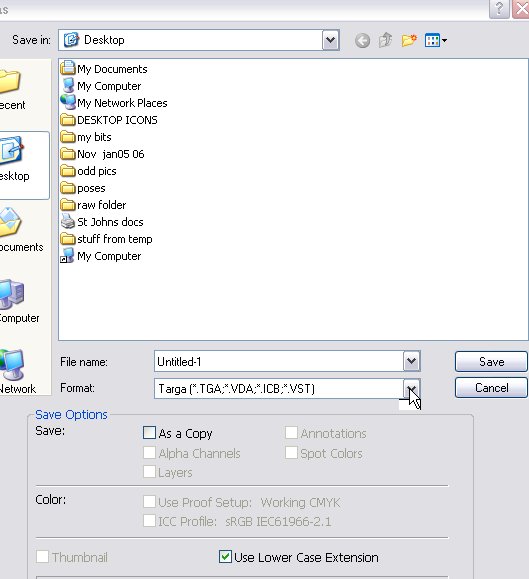Viewport: 529px width, 579px height.
Task: Select stuff from temp folder icon
Action: coord(68,239)
